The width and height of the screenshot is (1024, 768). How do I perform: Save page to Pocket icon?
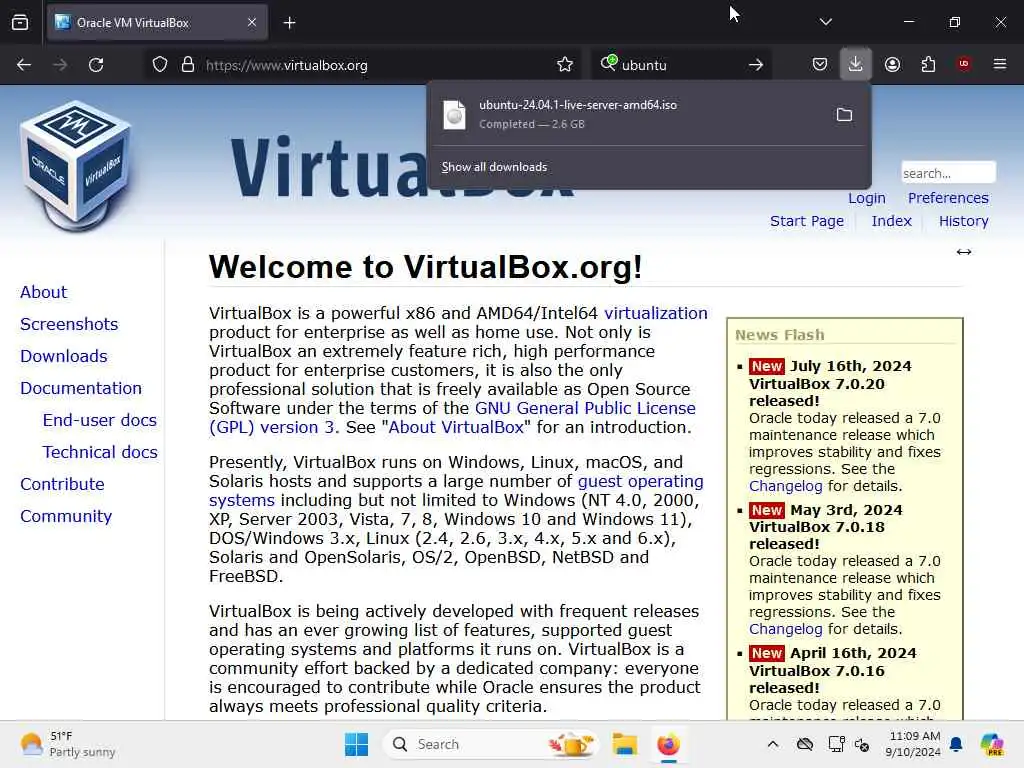(820, 65)
